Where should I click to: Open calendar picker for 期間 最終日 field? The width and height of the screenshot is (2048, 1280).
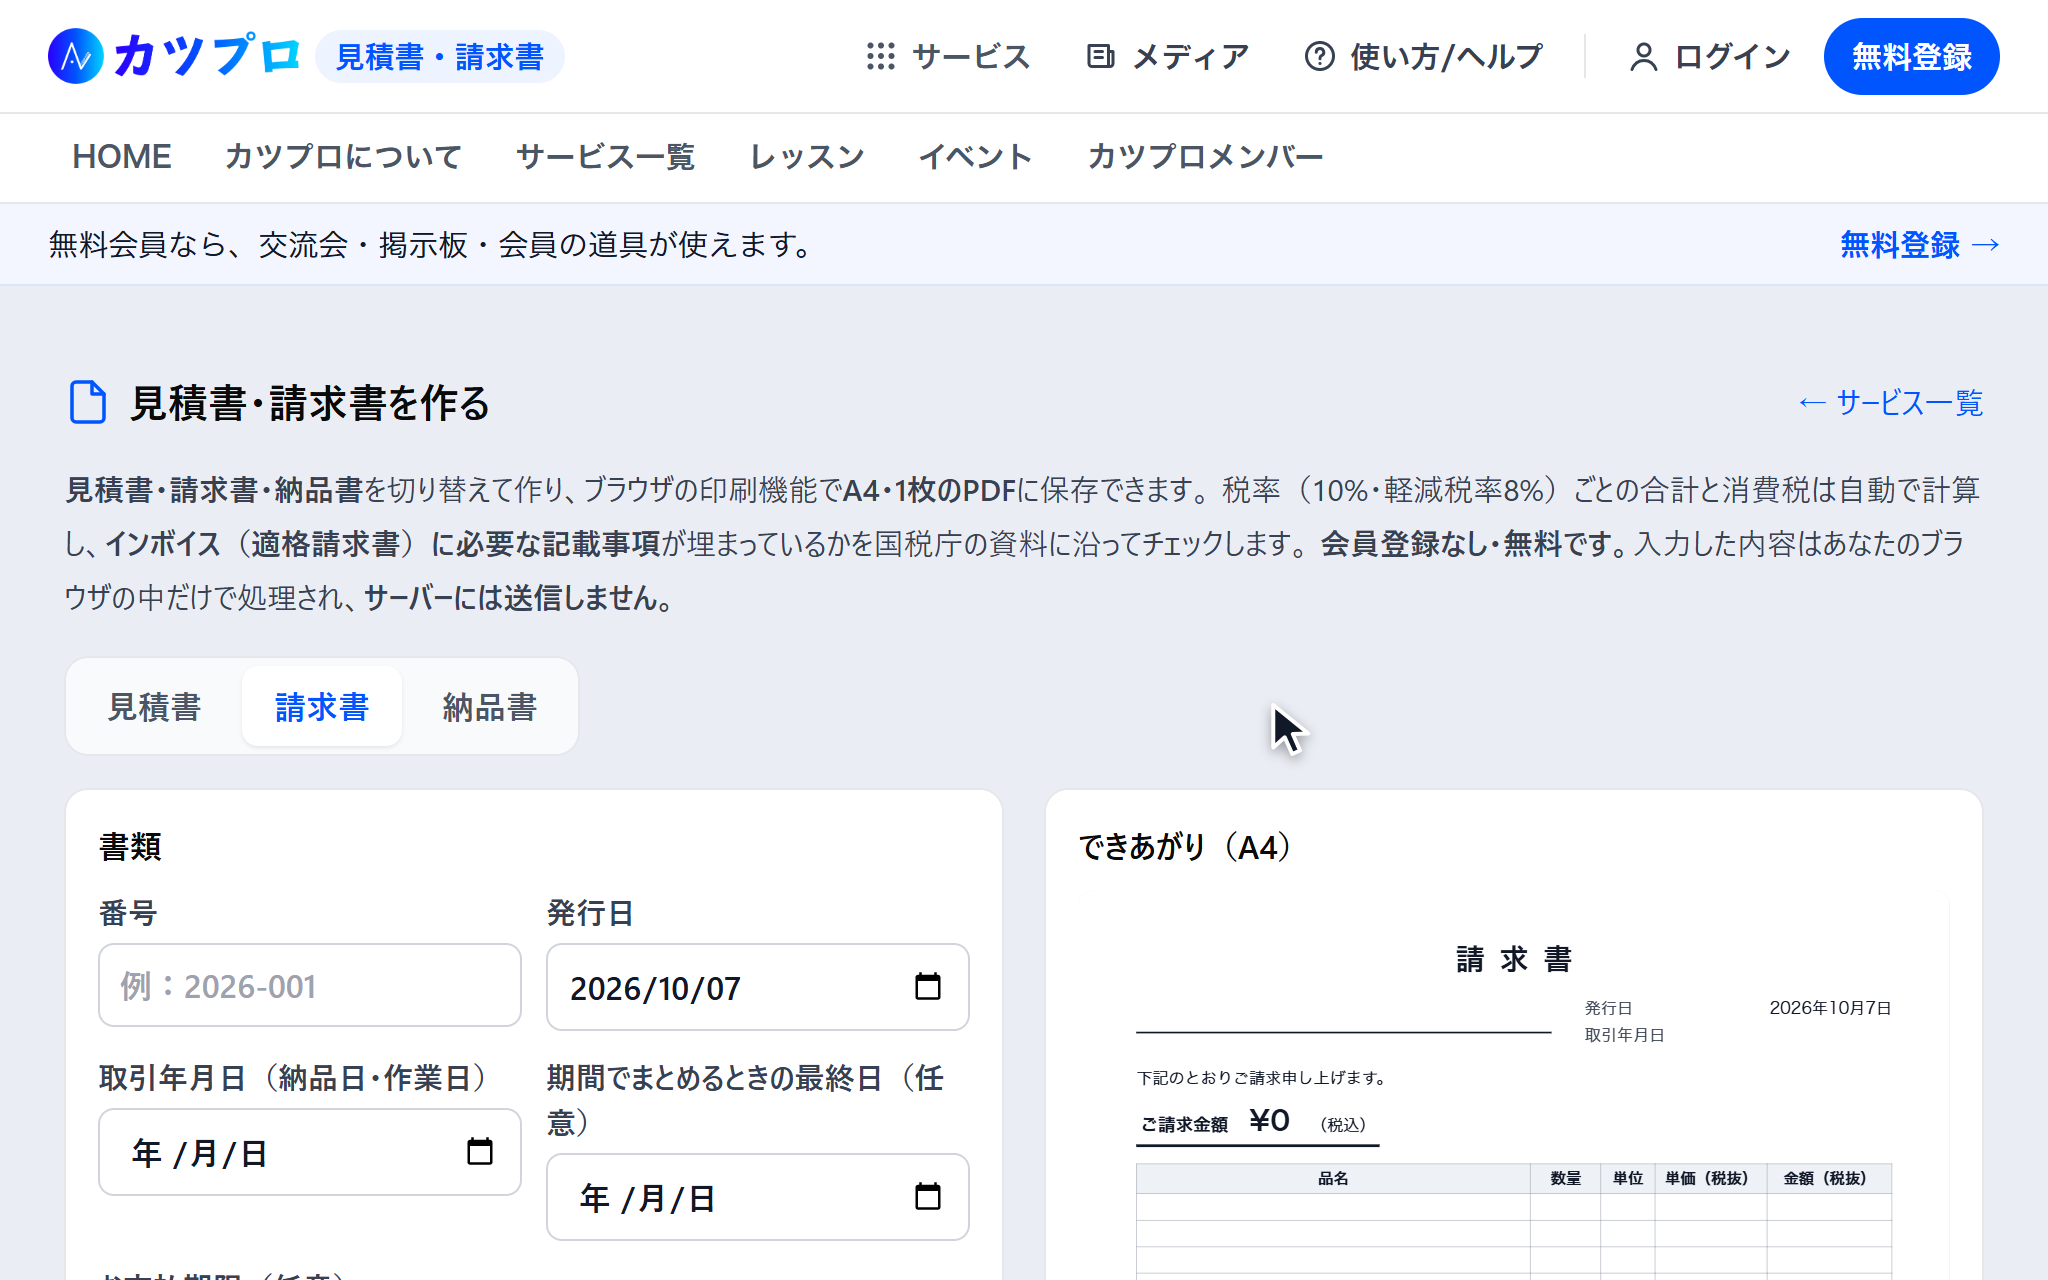tap(928, 1197)
